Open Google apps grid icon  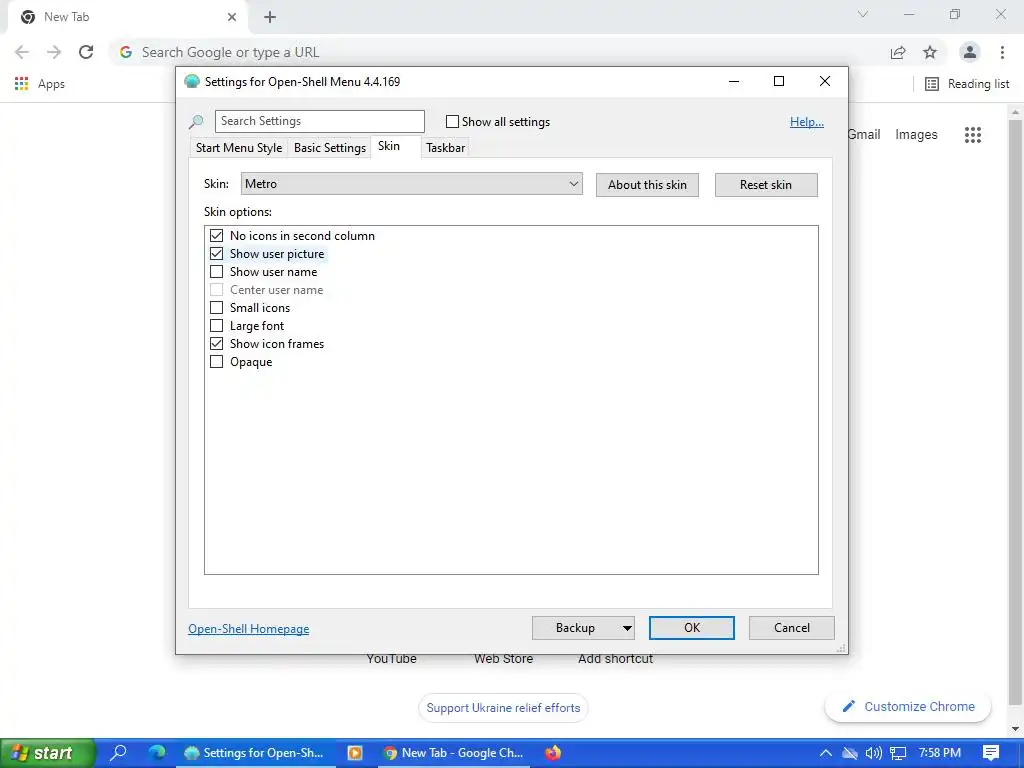(x=972, y=135)
